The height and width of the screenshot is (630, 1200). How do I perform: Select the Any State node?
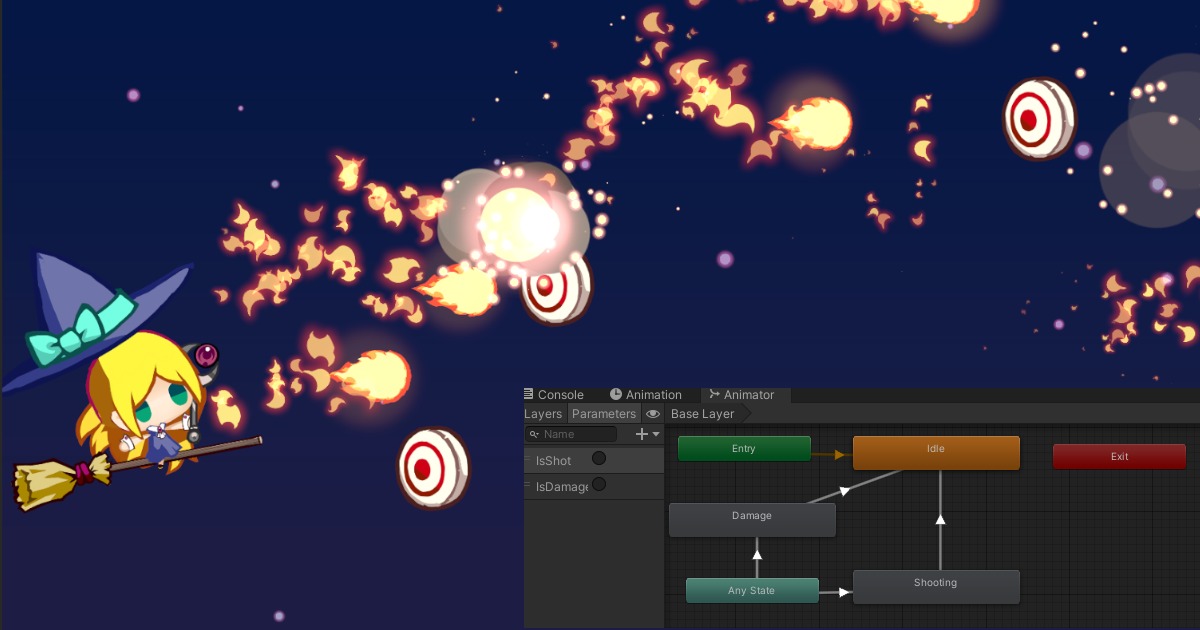pos(752,590)
